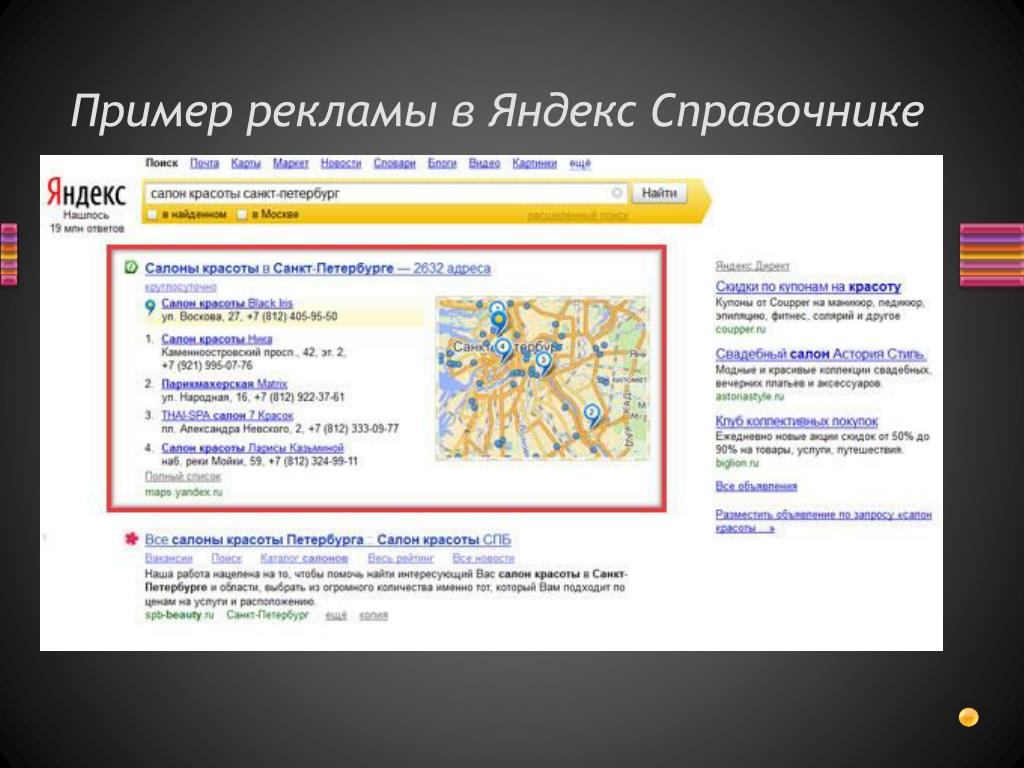Viewport: 1024px width, 768px height.
Task: Open the ad 'Клуб коллективных покупок'
Action: 797,421
